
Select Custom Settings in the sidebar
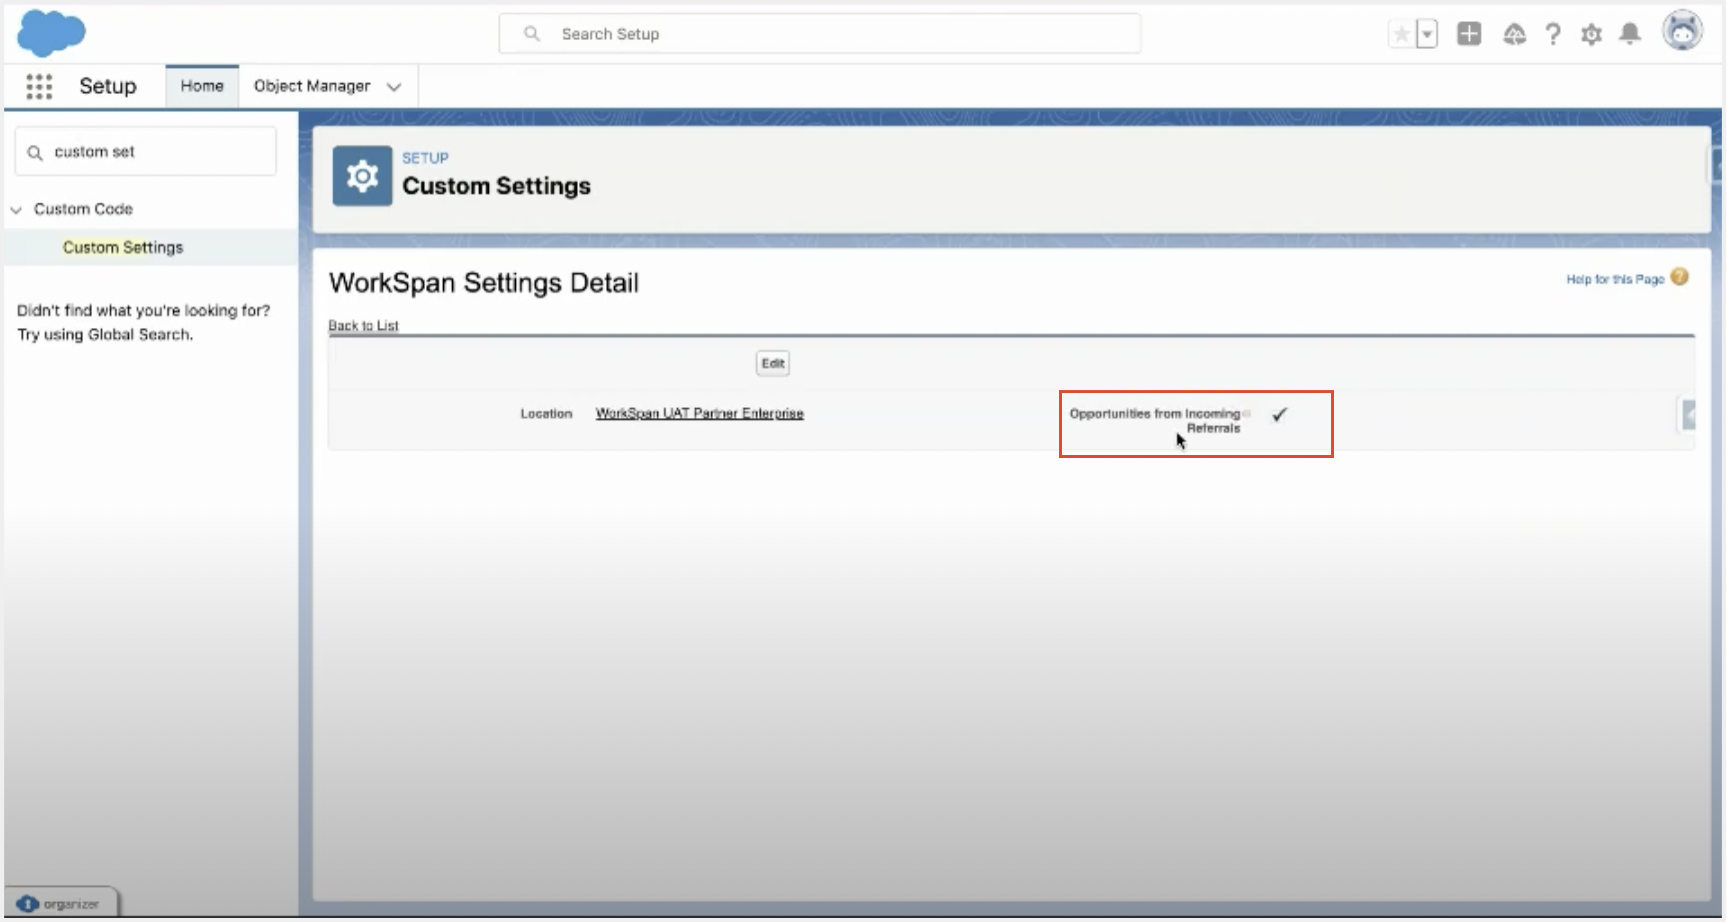(123, 247)
